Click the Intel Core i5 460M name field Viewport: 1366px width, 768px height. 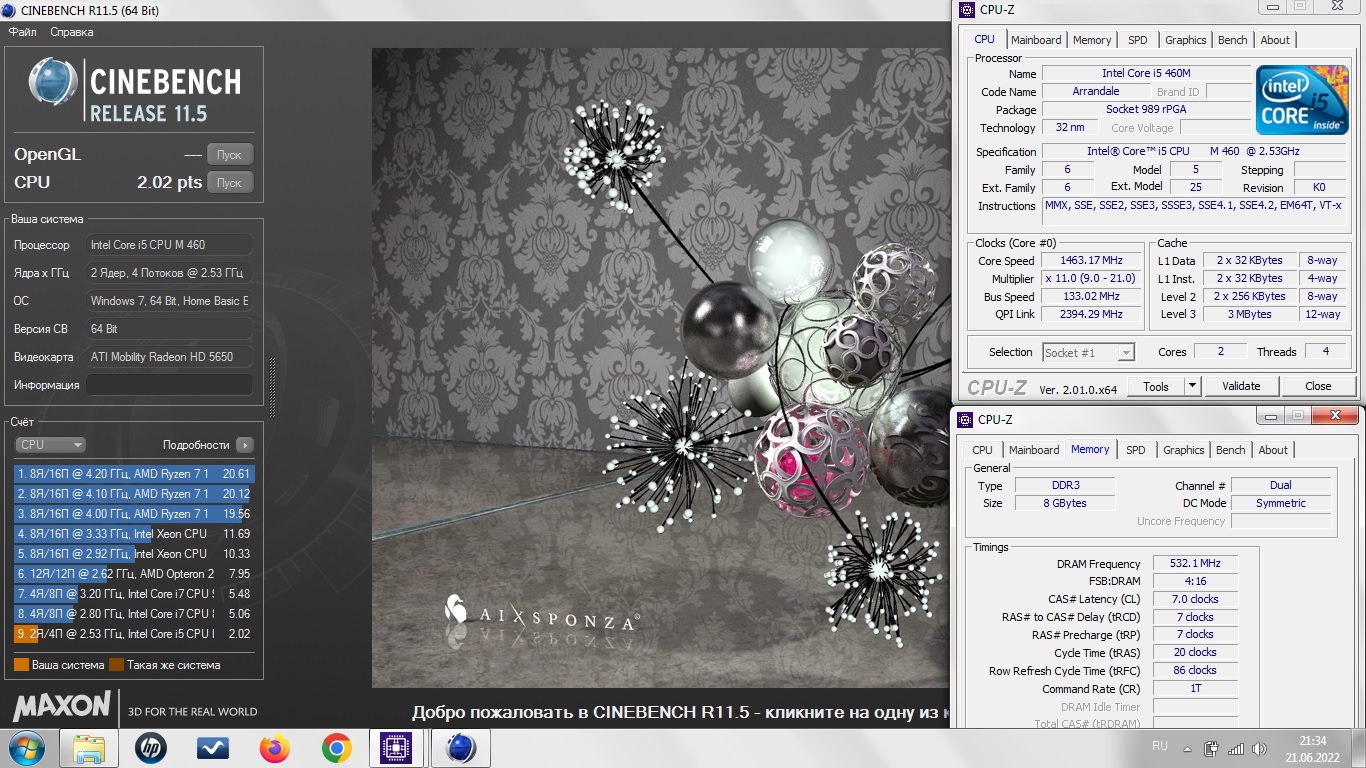tap(1146, 73)
